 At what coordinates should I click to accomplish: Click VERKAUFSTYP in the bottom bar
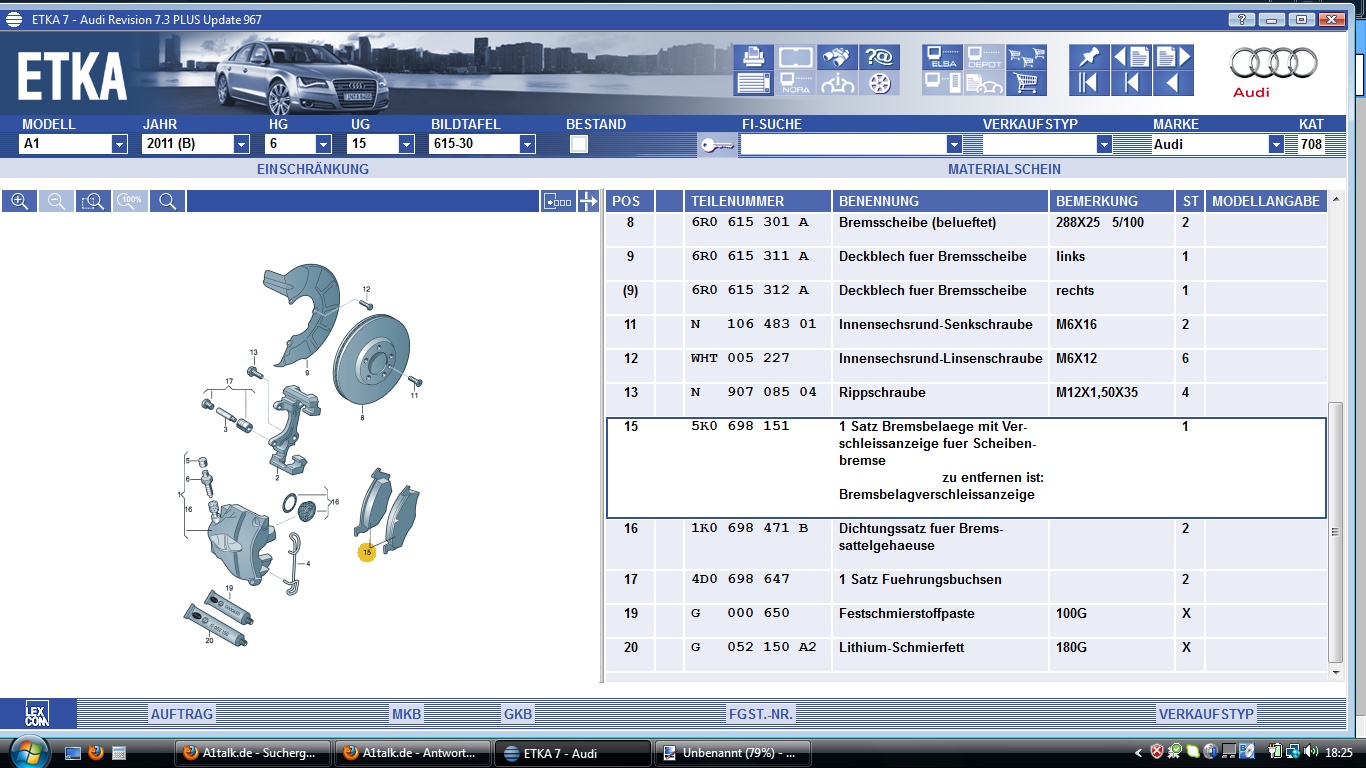click(1206, 714)
